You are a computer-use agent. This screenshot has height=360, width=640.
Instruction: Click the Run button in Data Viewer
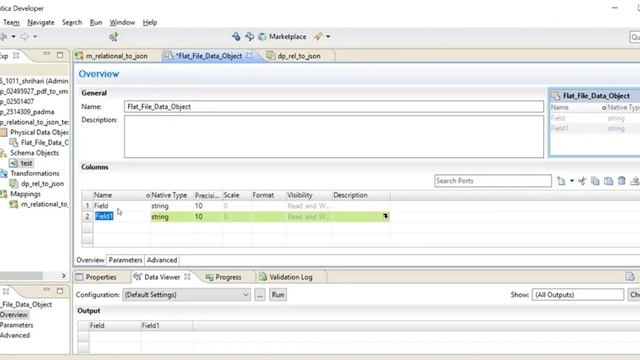coord(278,295)
